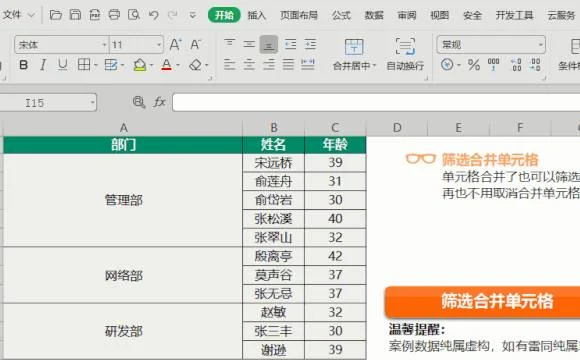
Task: Apply yellow fill color to cell
Action: [x=140, y=65]
